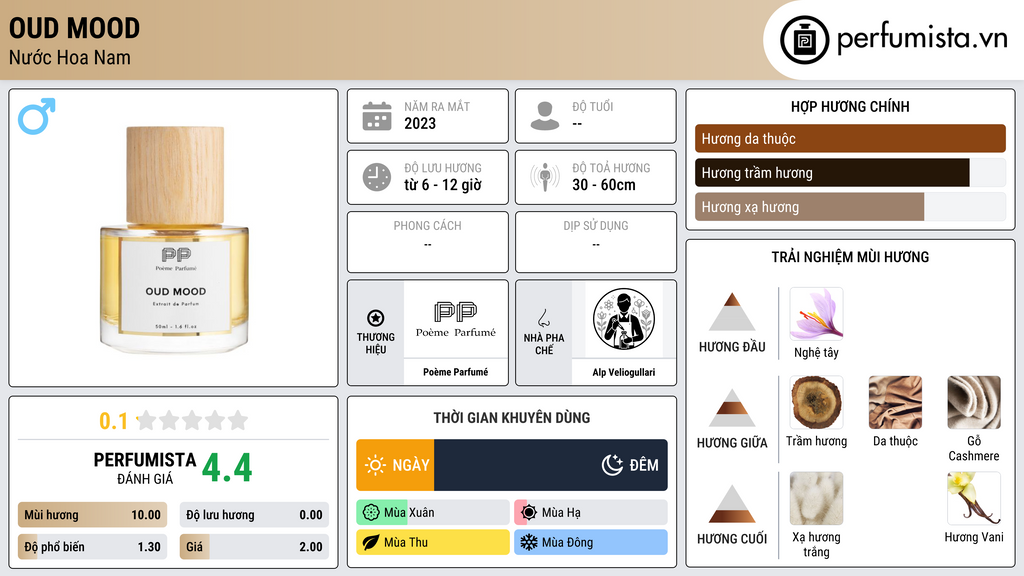This screenshot has width=1024, height=576.
Task: Select the Xạ hương trắng note image
Action: 816,498
